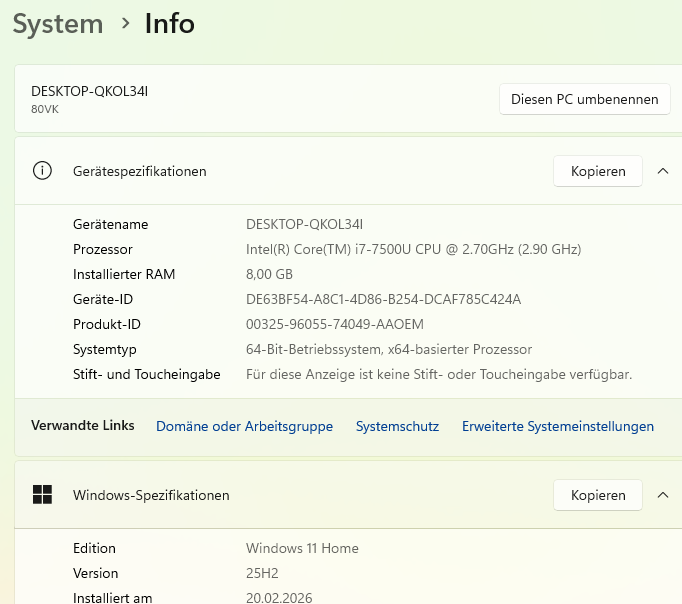The image size is (682, 604).
Task: Click the breadcrumb chevron between System and Info
Action: [x=124, y=23]
